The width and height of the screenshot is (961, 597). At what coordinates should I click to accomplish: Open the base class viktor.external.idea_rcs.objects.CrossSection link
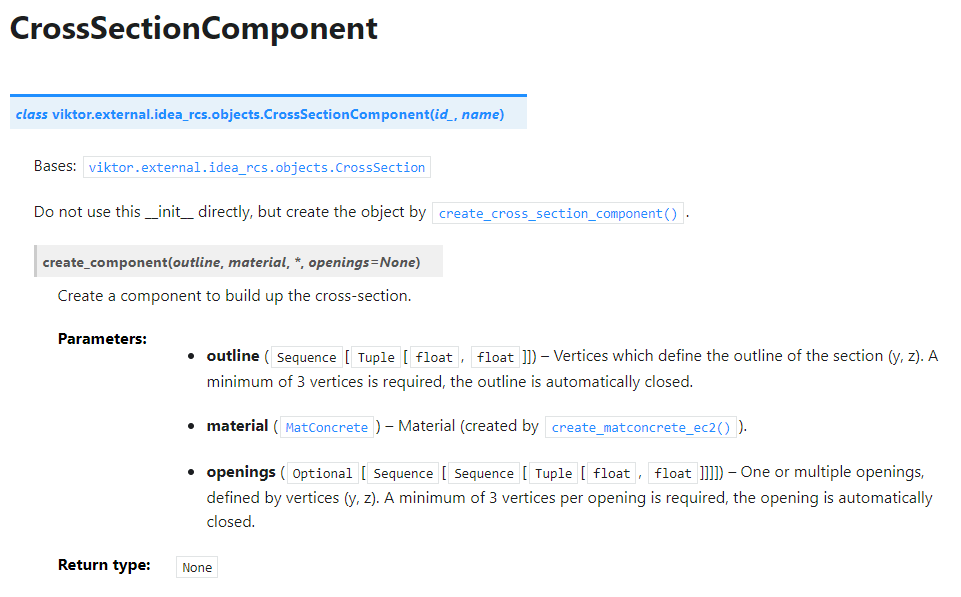point(257,167)
